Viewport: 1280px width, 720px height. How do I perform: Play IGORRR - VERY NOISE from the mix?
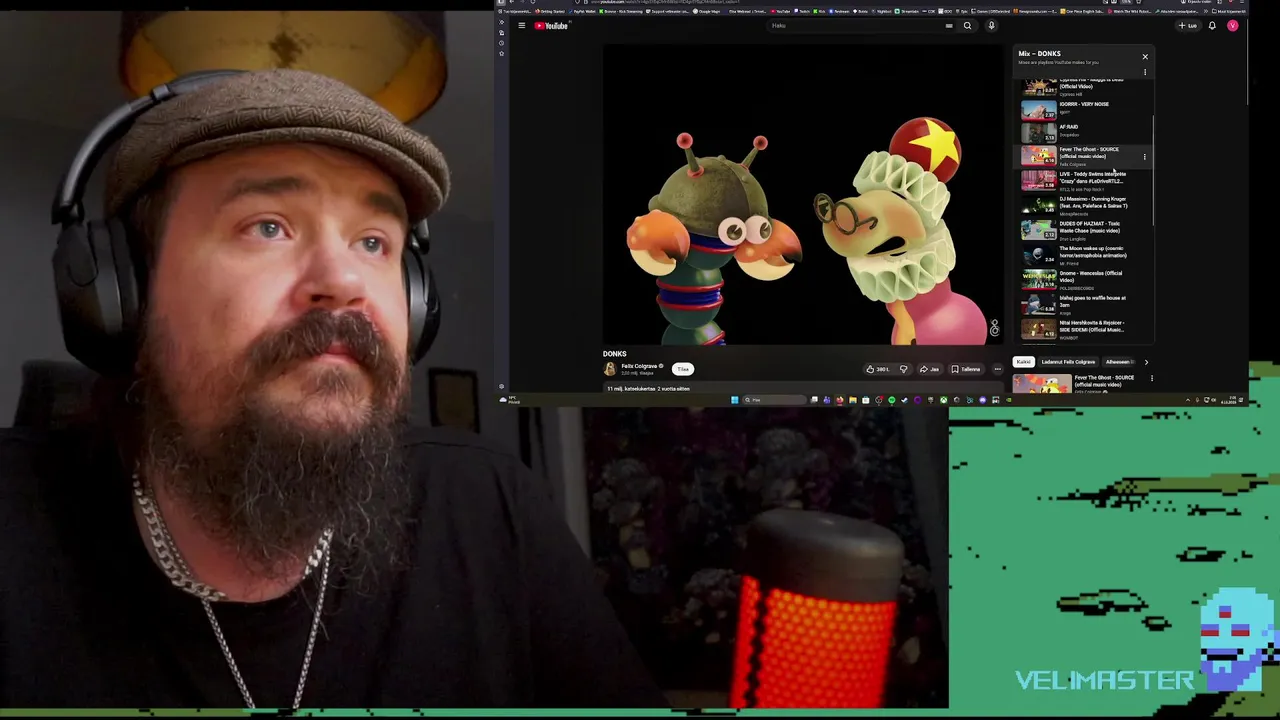1085,108
